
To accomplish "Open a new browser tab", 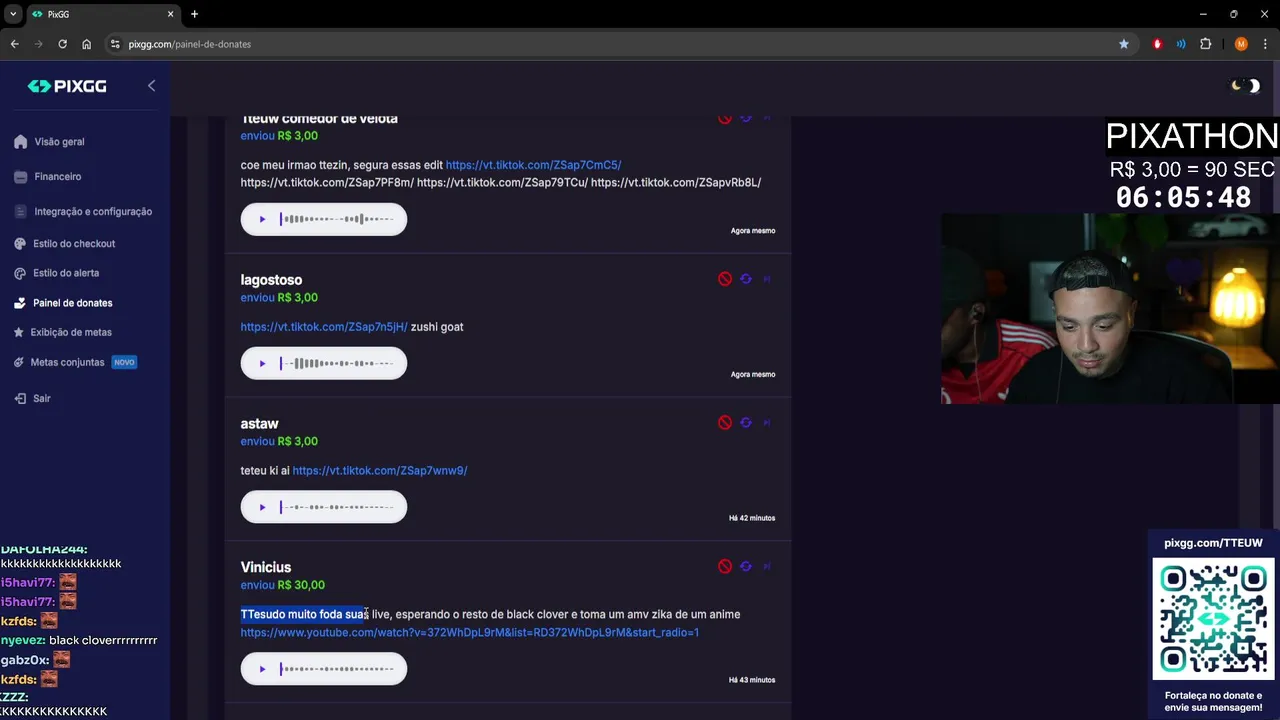I will [194, 14].
